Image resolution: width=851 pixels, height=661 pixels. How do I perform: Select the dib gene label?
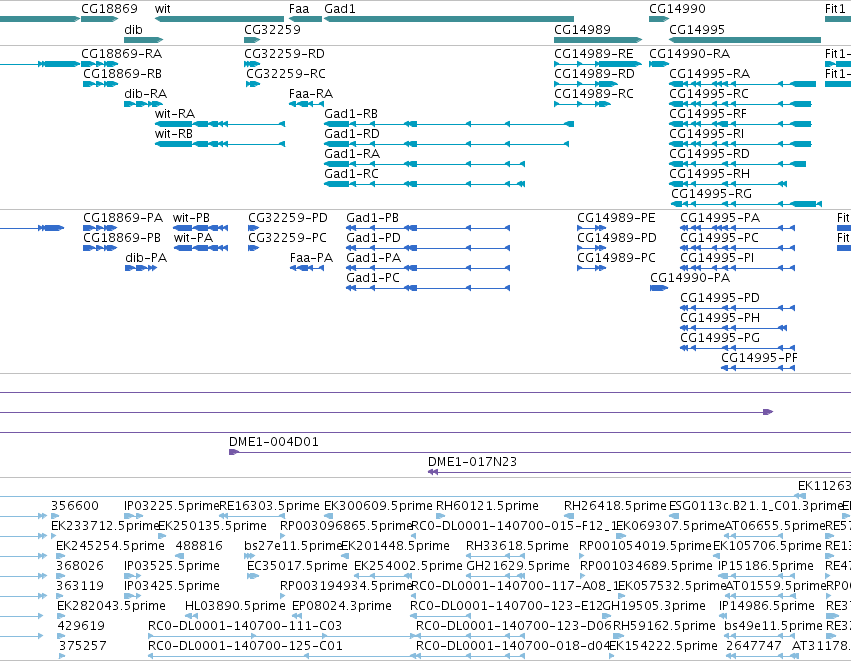click(134, 29)
